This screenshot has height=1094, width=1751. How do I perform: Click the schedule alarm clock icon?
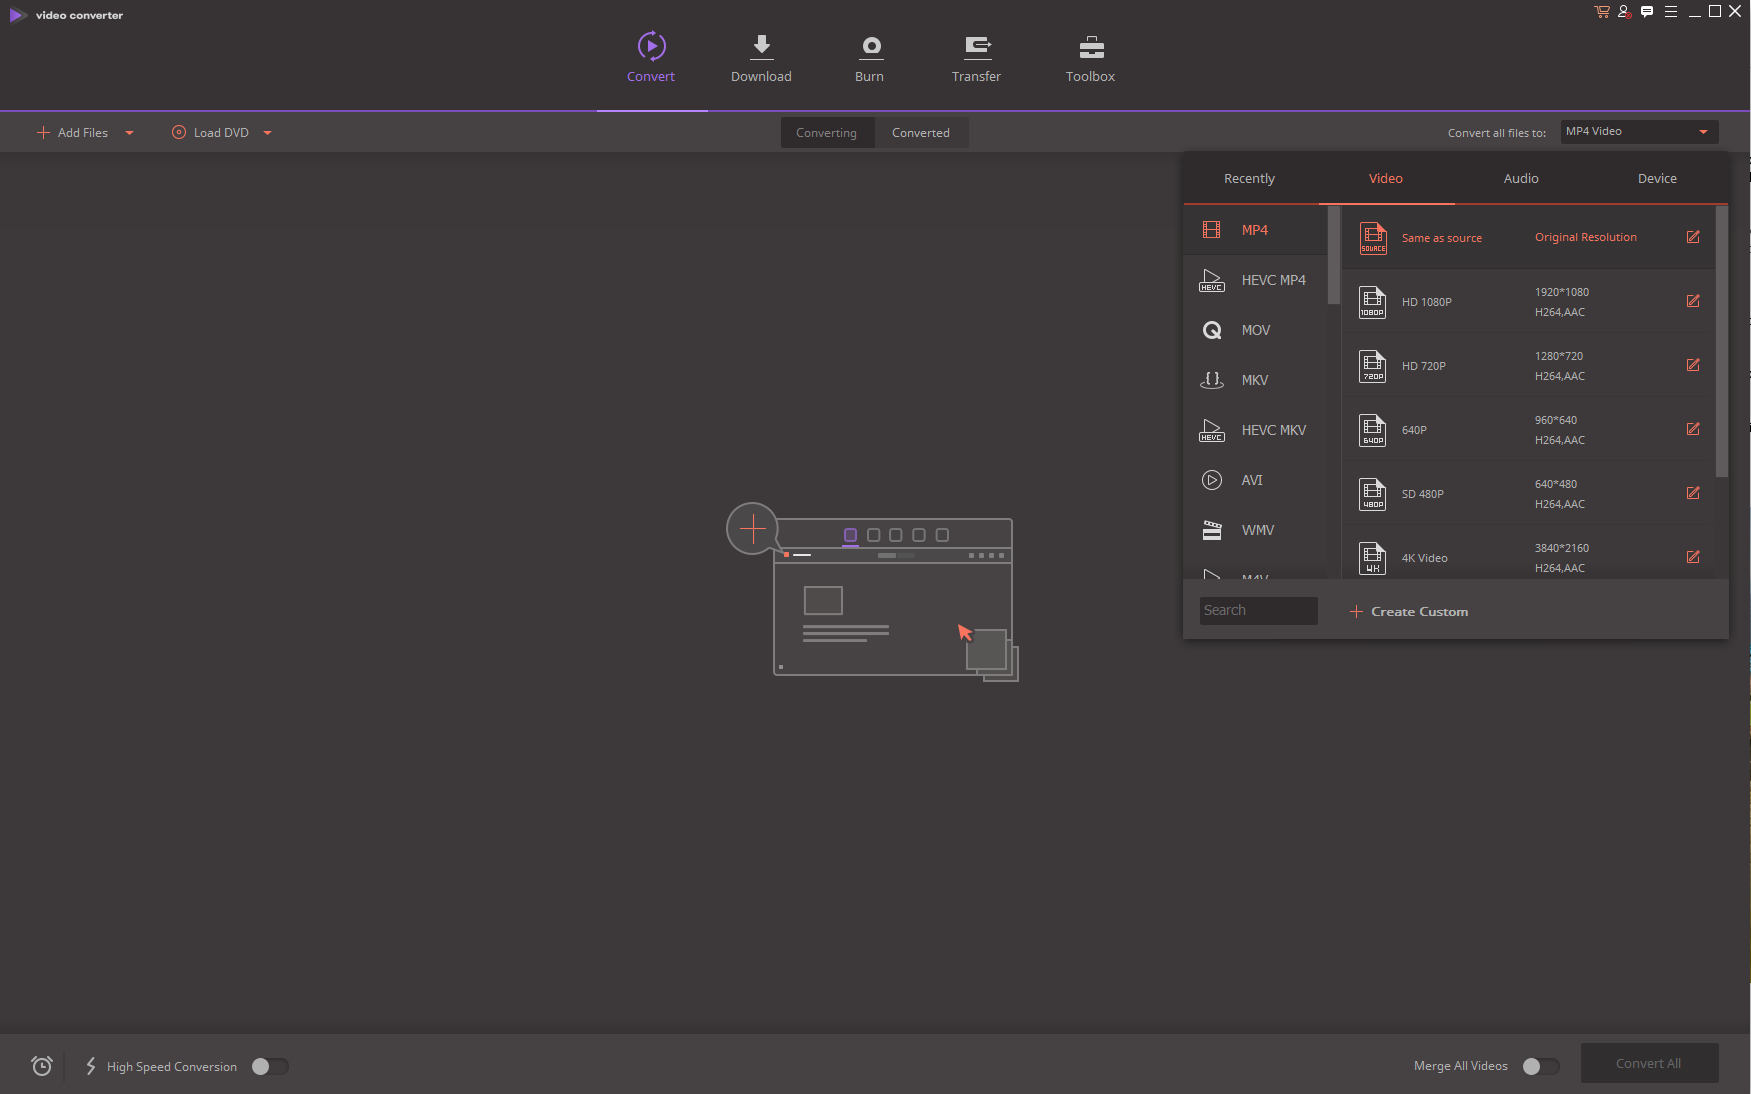(x=42, y=1066)
